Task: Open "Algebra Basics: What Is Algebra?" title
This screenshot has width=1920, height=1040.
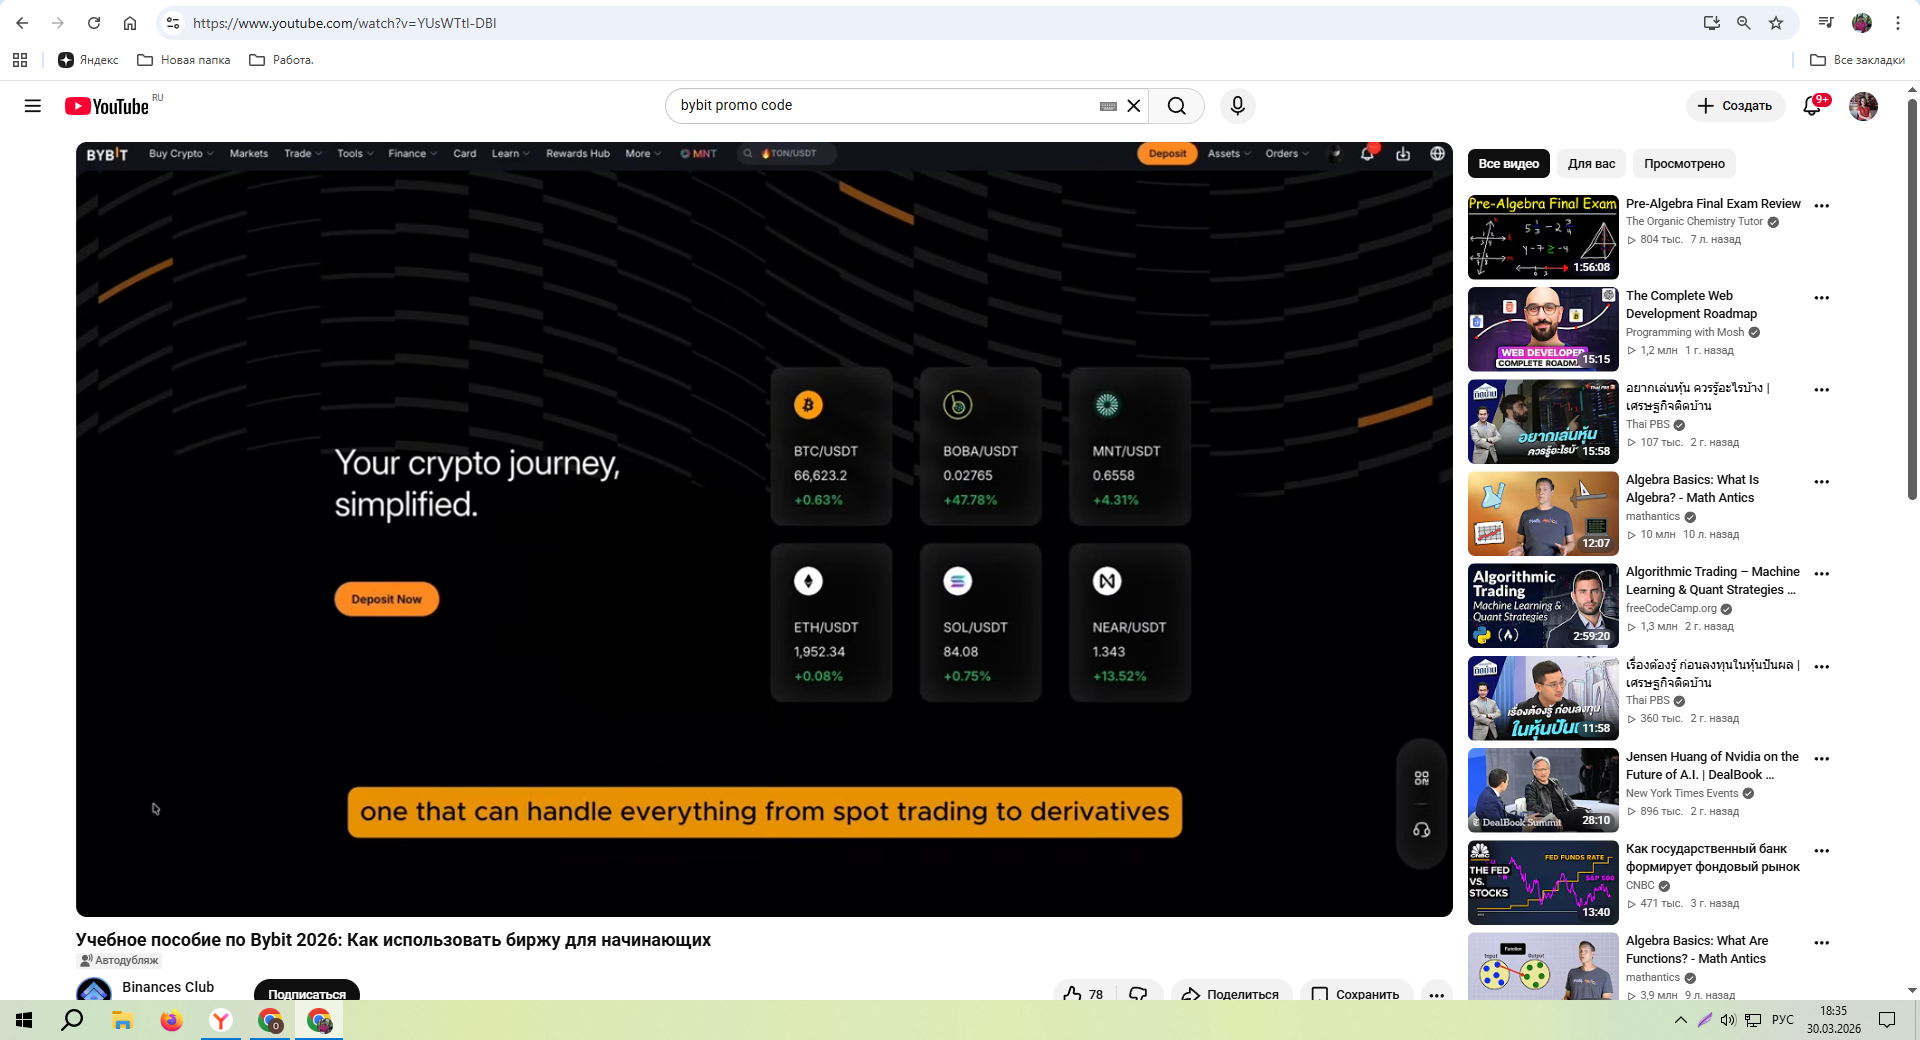Action: tap(1692, 489)
